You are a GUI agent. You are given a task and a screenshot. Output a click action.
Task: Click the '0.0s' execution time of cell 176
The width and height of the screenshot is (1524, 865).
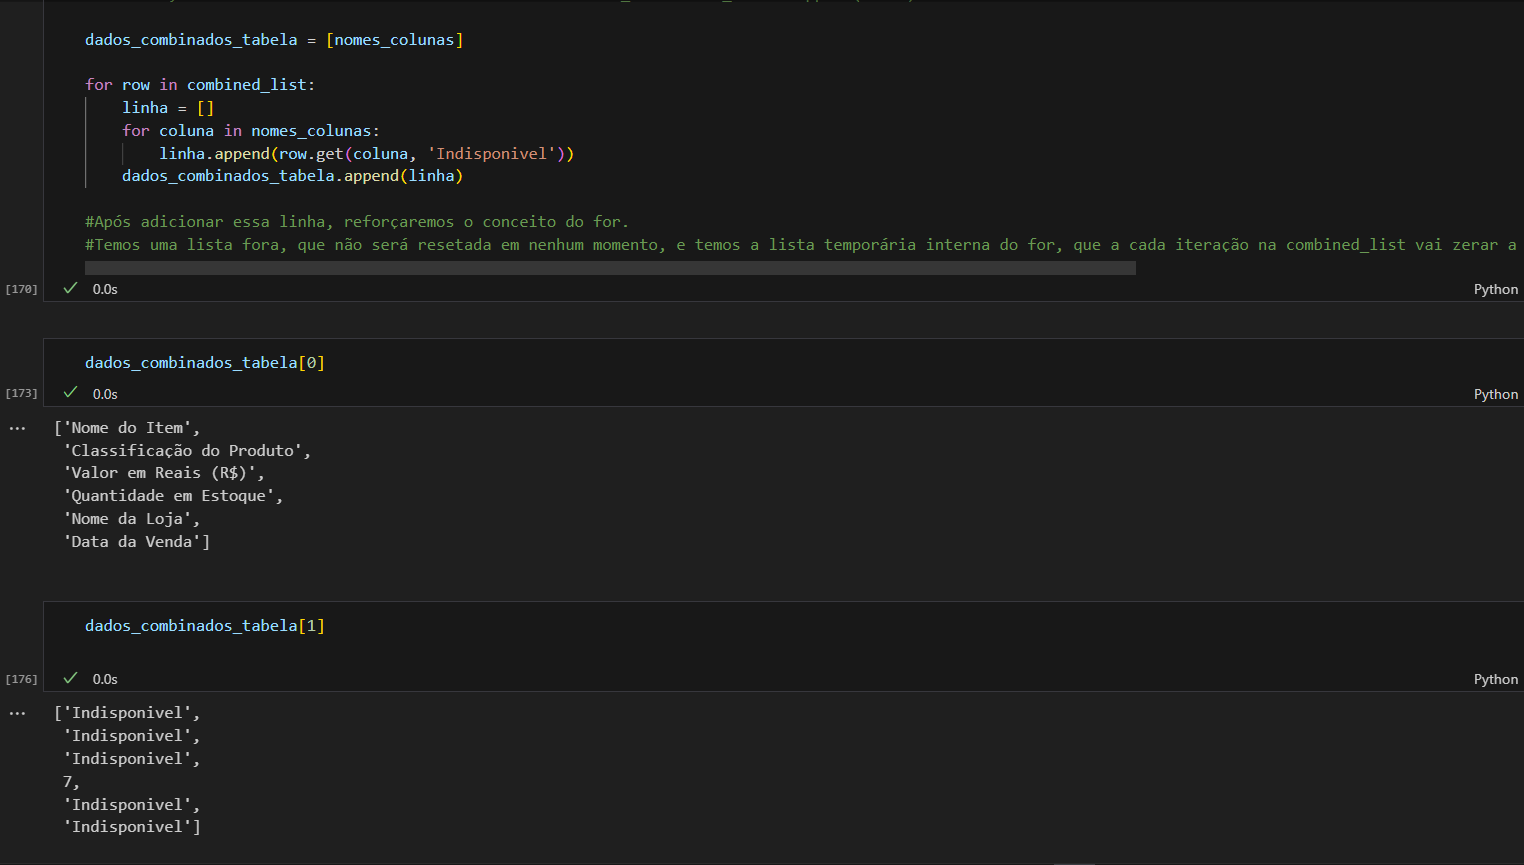coord(105,679)
